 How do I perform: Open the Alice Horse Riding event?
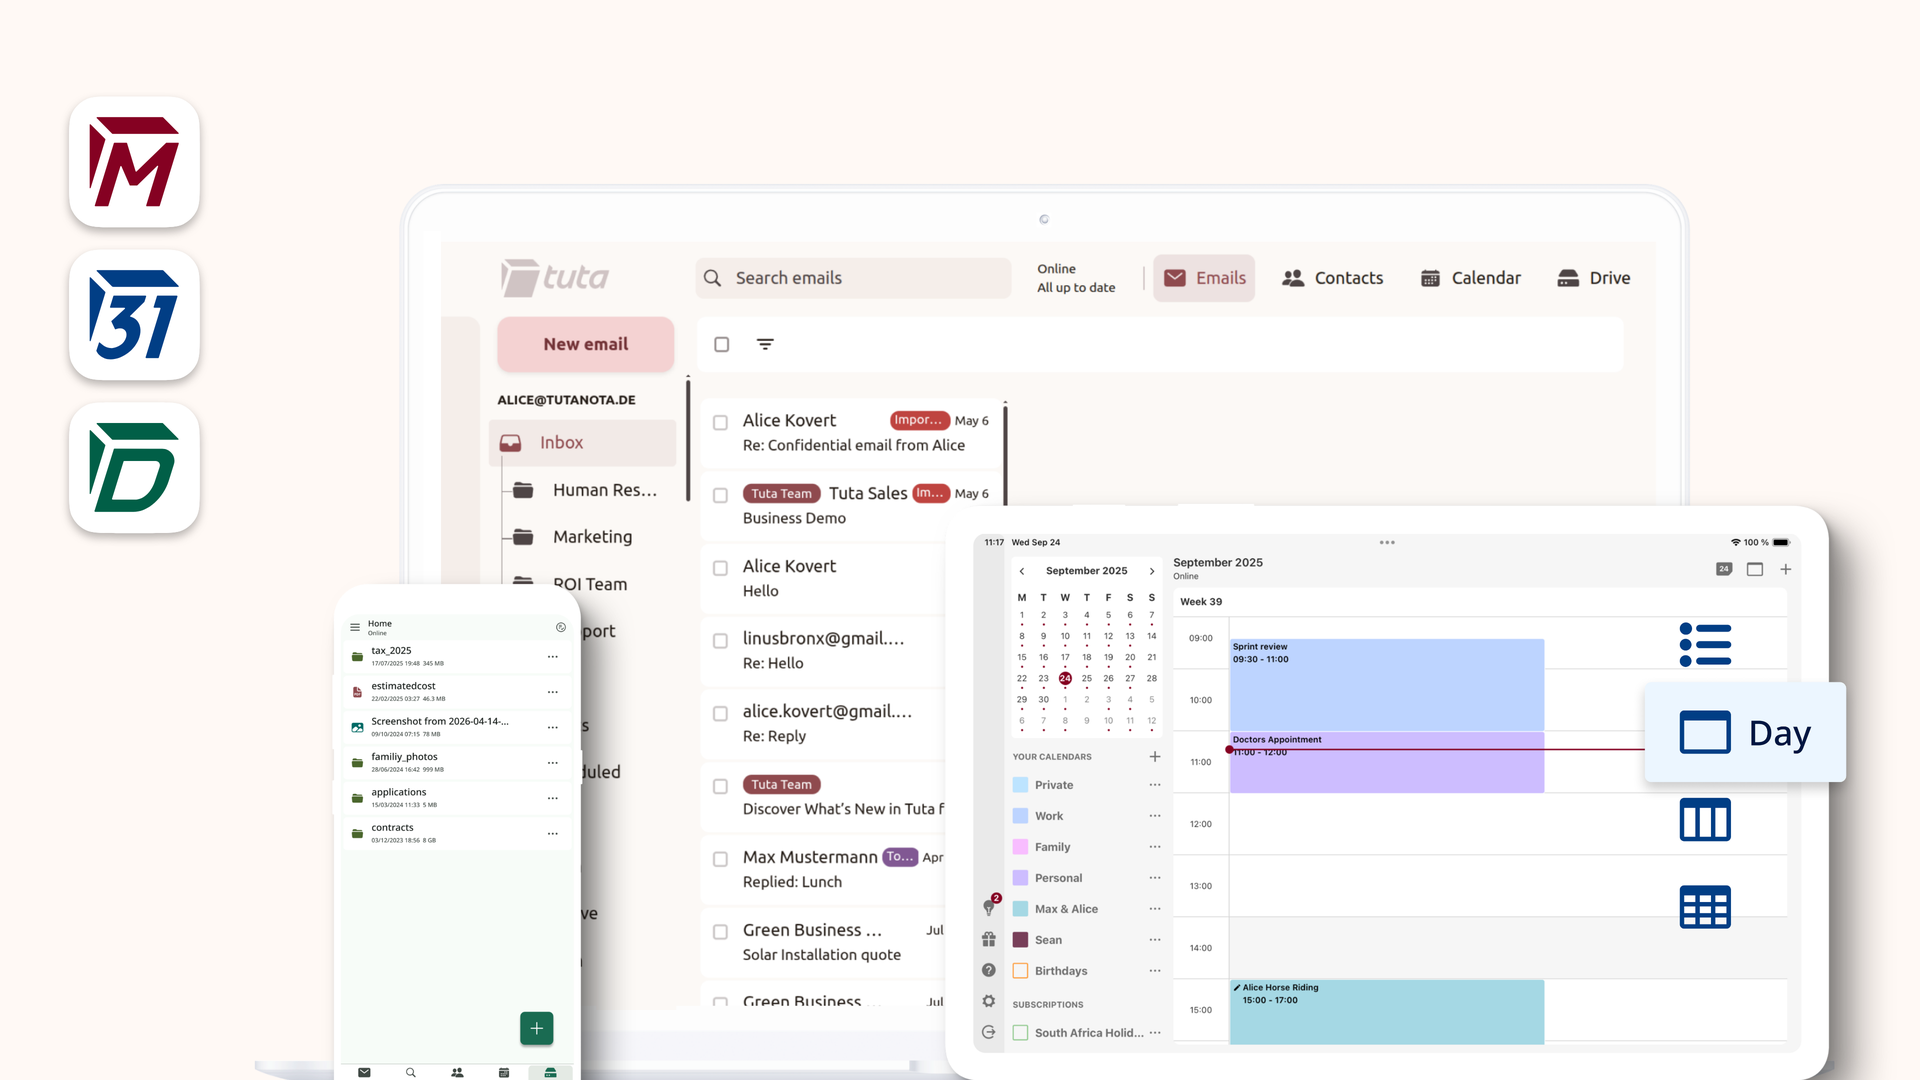[x=1387, y=1012]
